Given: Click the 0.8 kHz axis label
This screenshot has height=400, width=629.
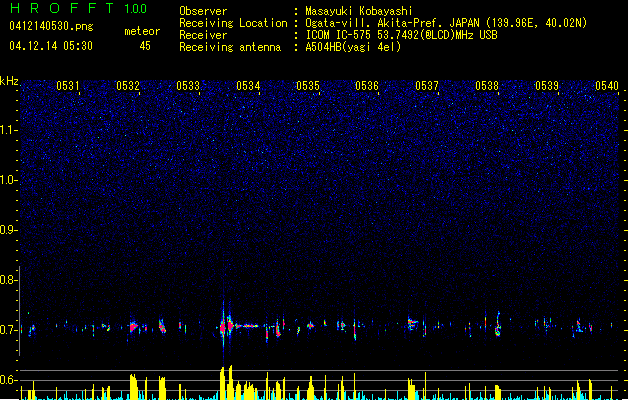Looking at the screenshot, I should tap(8, 280).
